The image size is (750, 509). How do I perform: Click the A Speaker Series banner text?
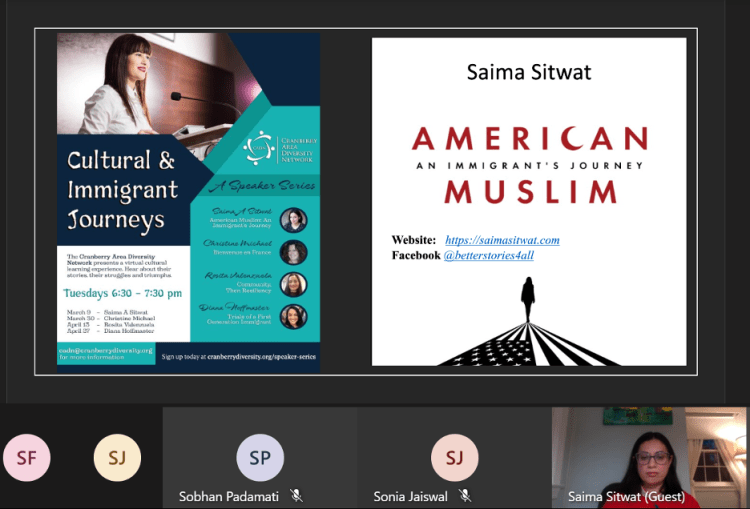[264, 186]
